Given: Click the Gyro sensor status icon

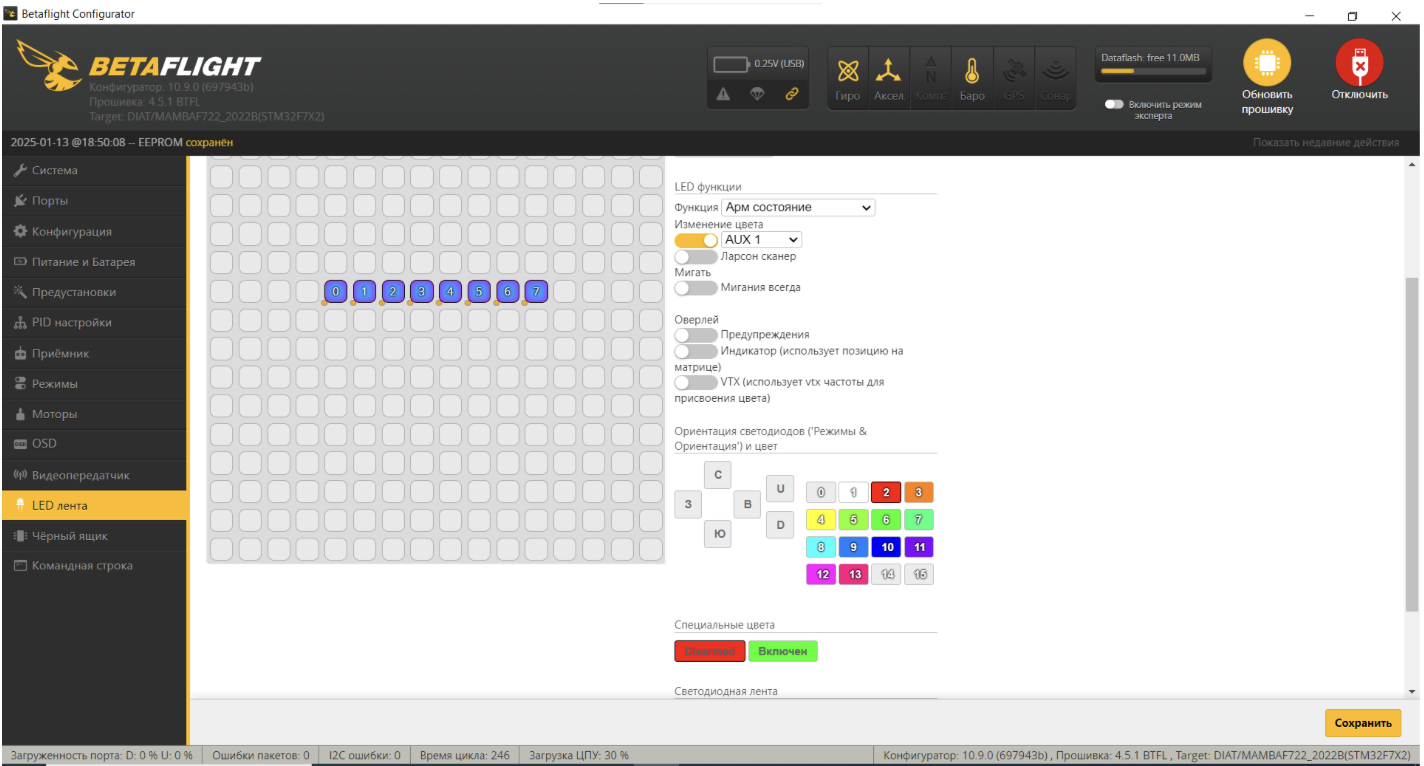Looking at the screenshot, I should tap(847, 72).
